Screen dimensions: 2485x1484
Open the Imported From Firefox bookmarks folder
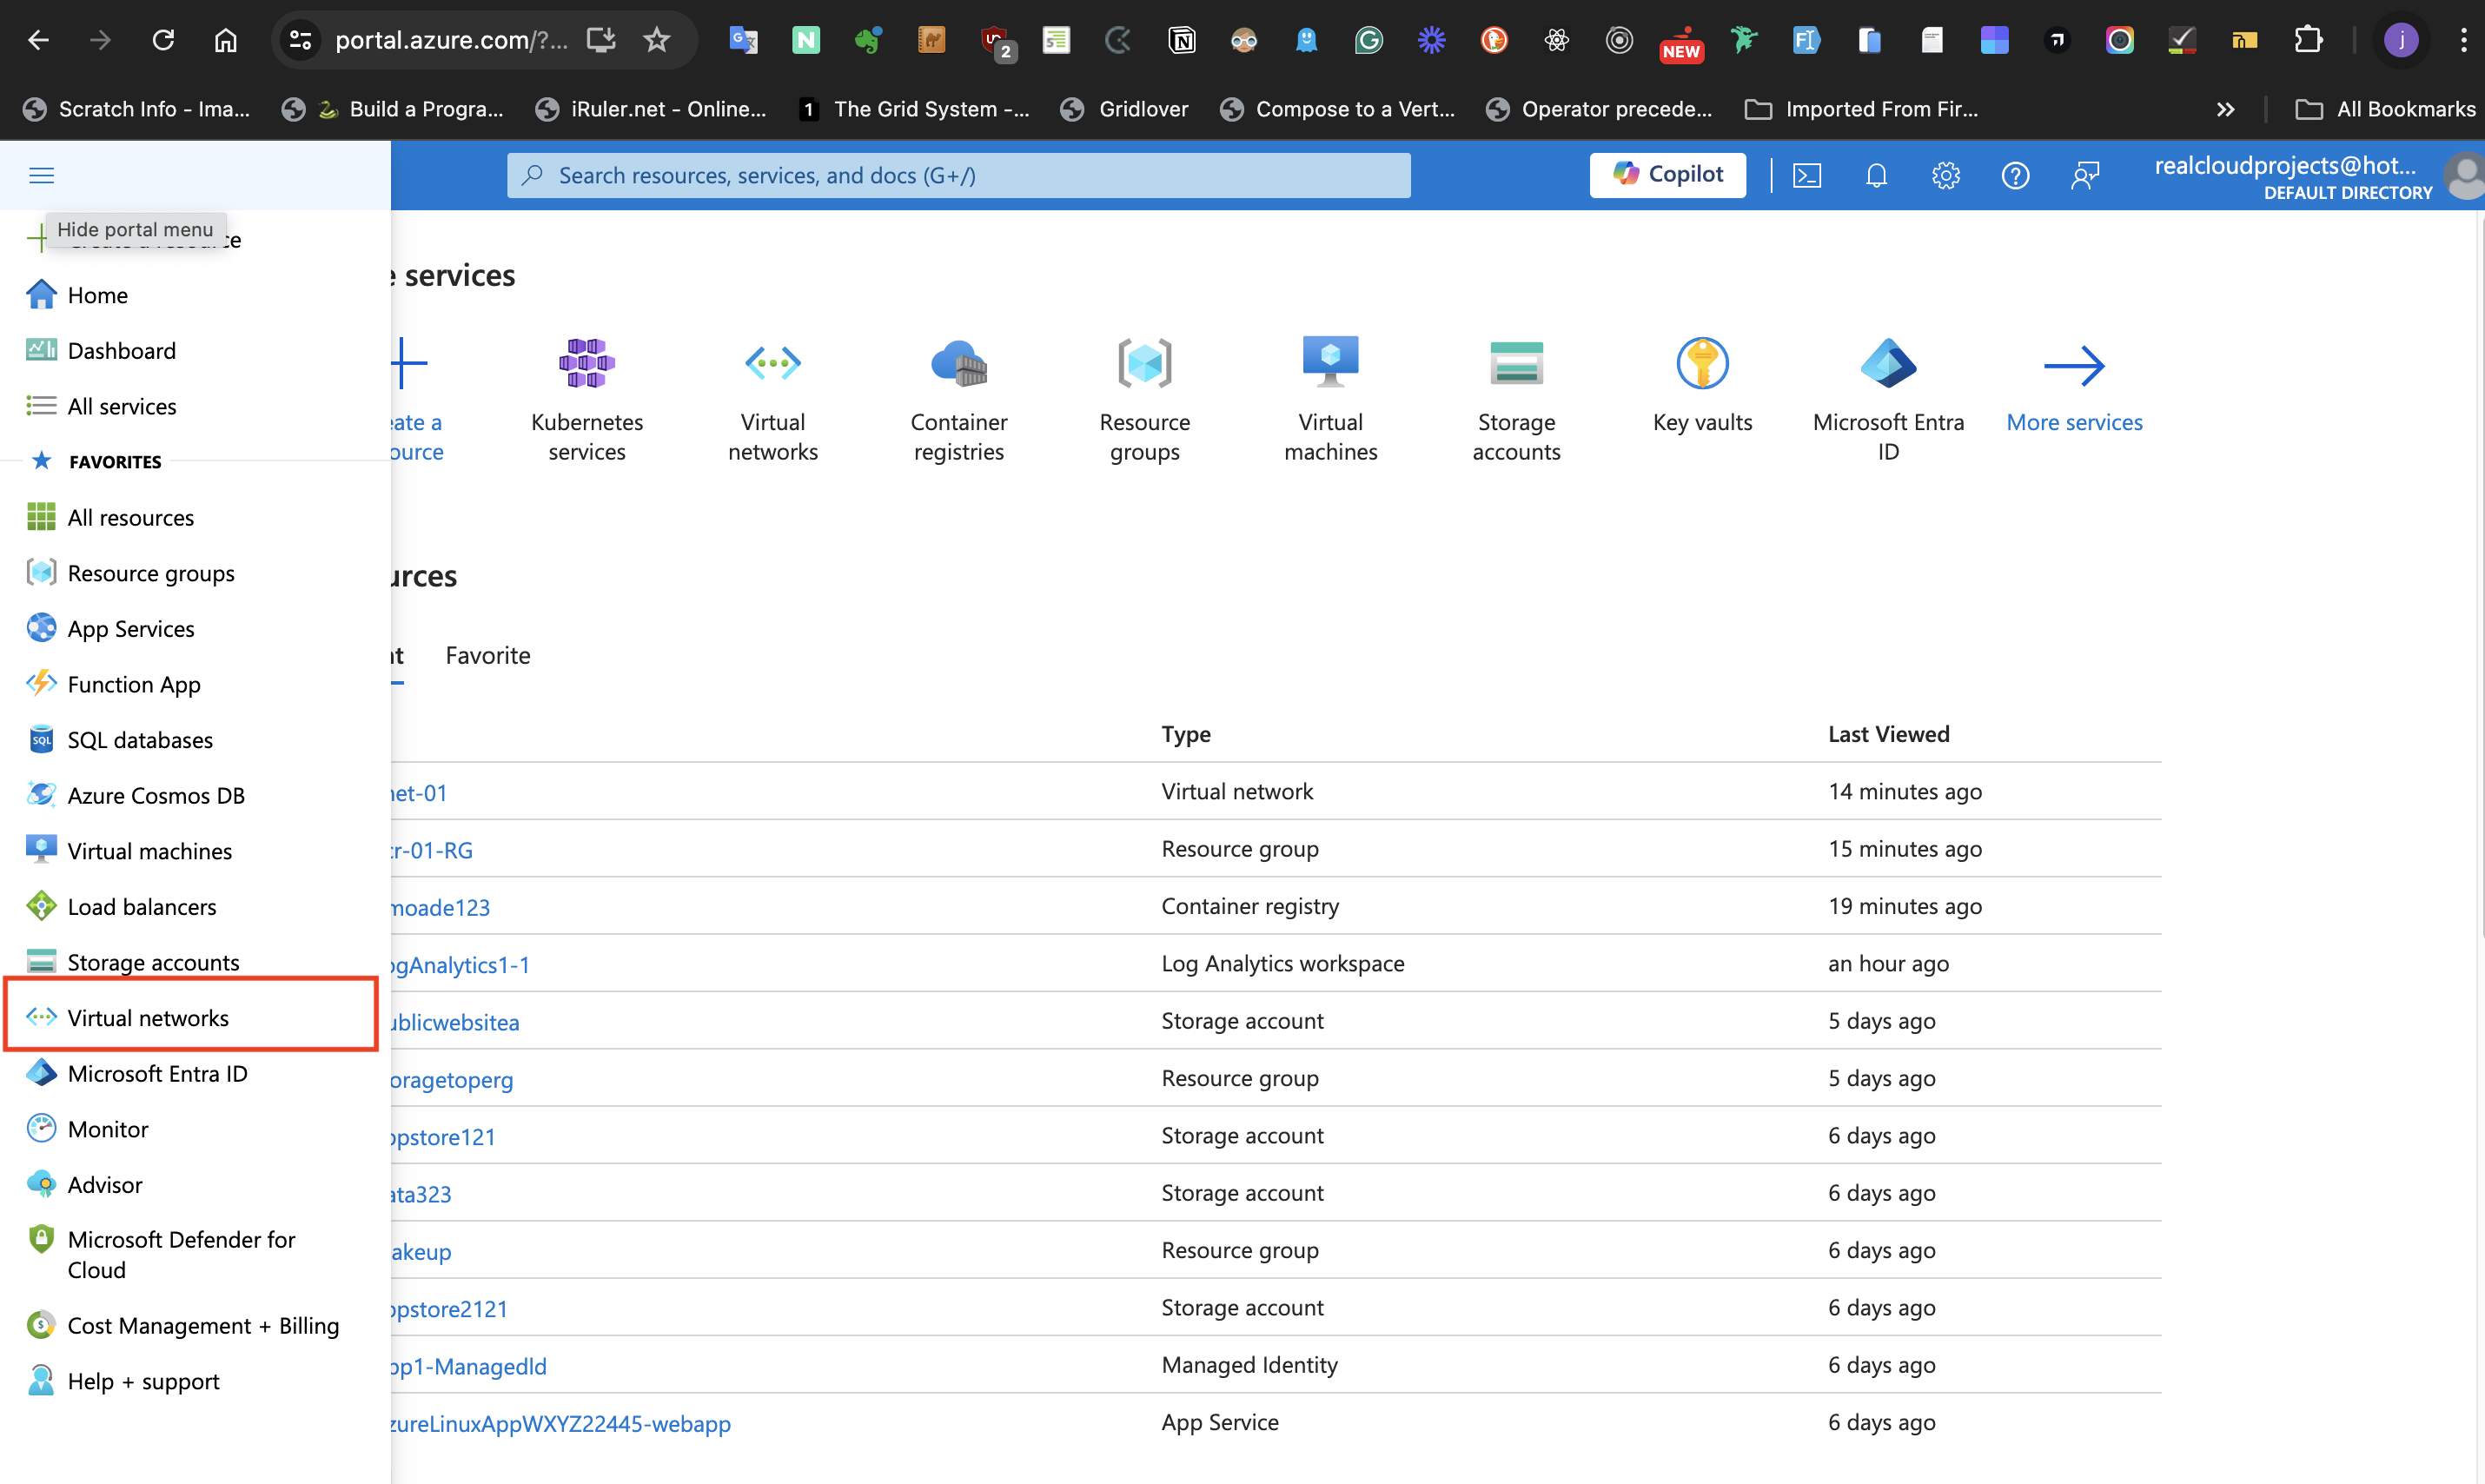[x=1862, y=109]
